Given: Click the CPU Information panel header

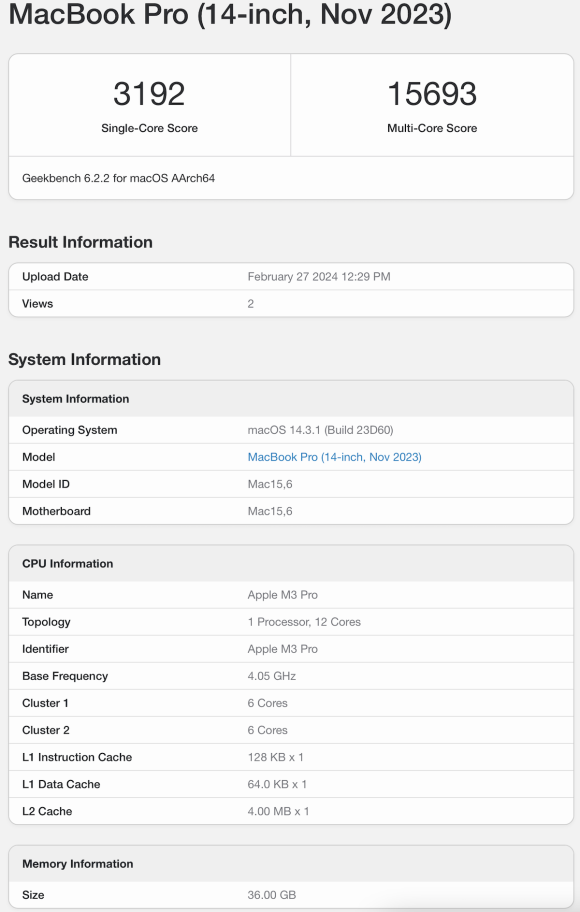Looking at the screenshot, I should click(x=67, y=563).
